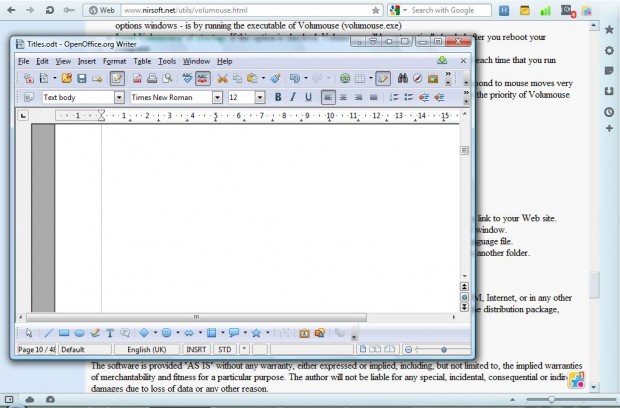The width and height of the screenshot is (620, 408).
Task: Select the Line drawing tool
Action: (49, 333)
